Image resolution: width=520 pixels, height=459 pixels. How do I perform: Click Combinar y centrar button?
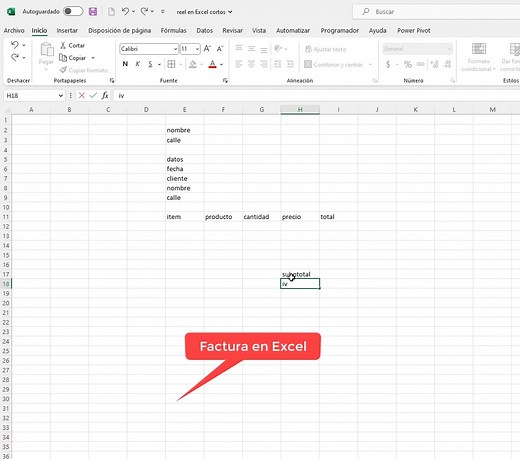tap(333, 64)
